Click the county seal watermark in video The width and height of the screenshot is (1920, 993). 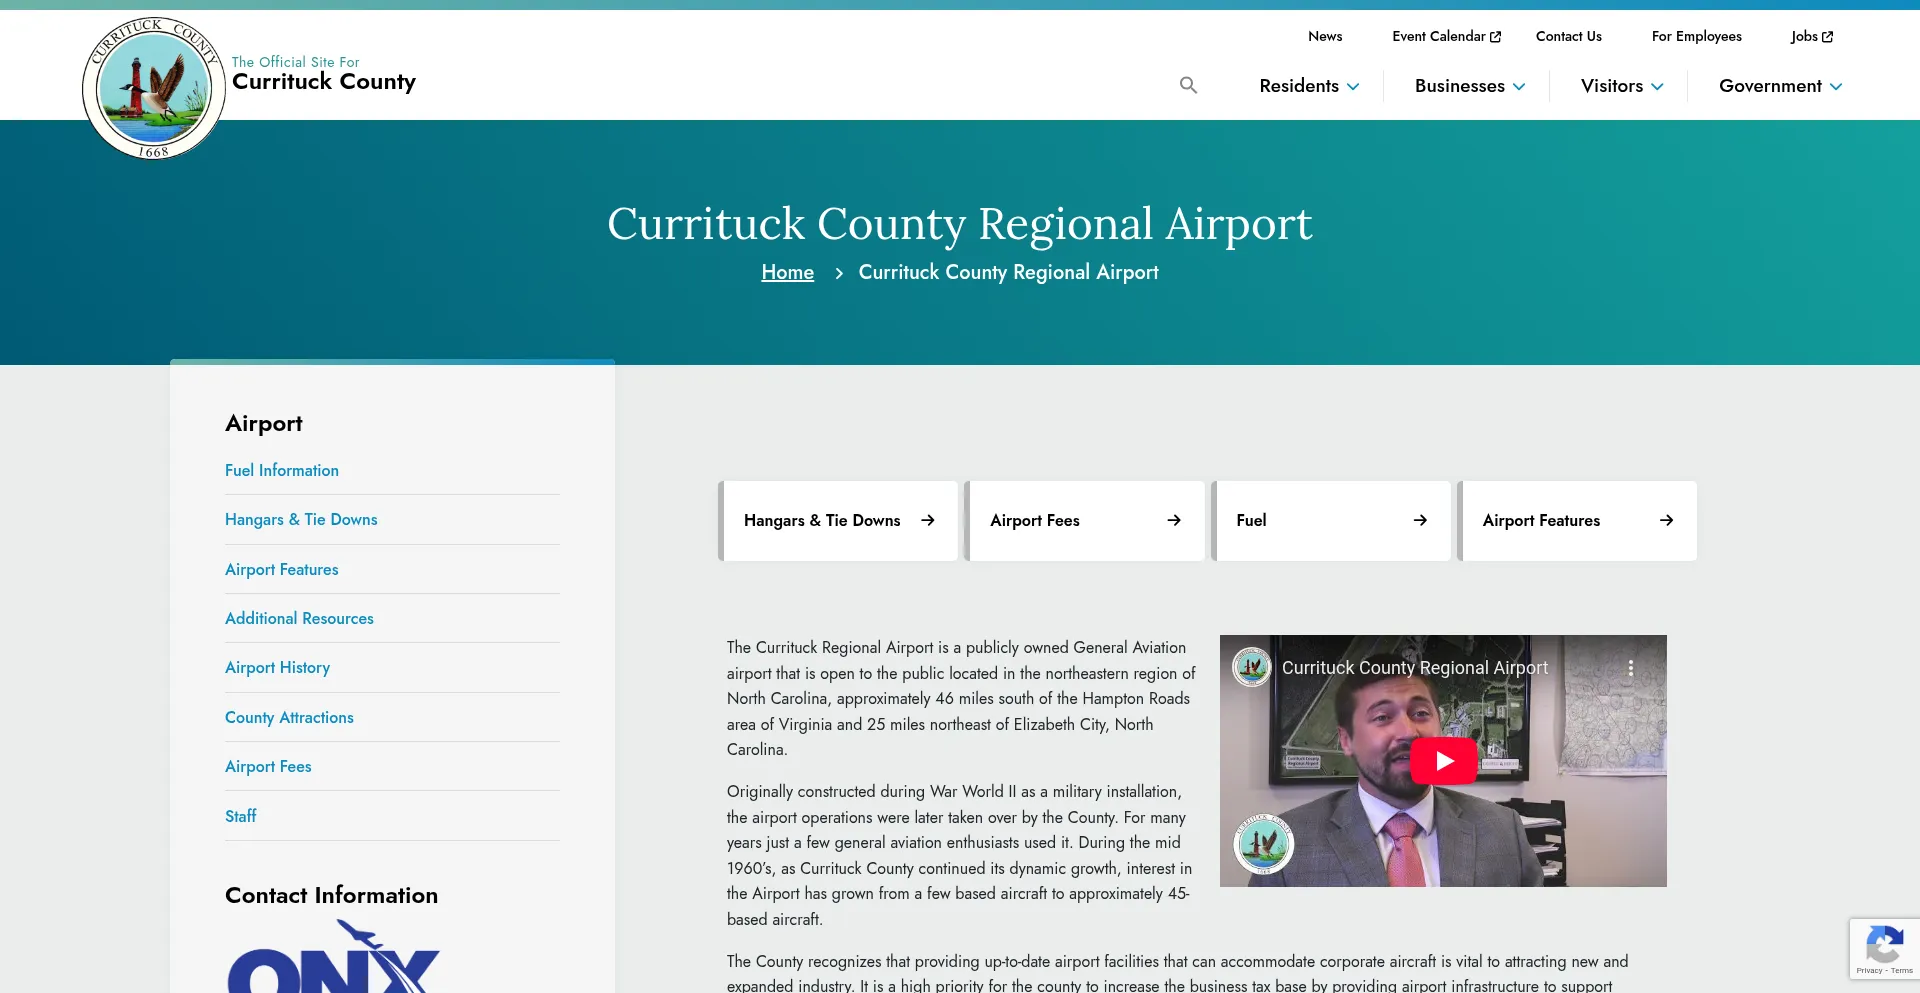pyautogui.click(x=1263, y=844)
